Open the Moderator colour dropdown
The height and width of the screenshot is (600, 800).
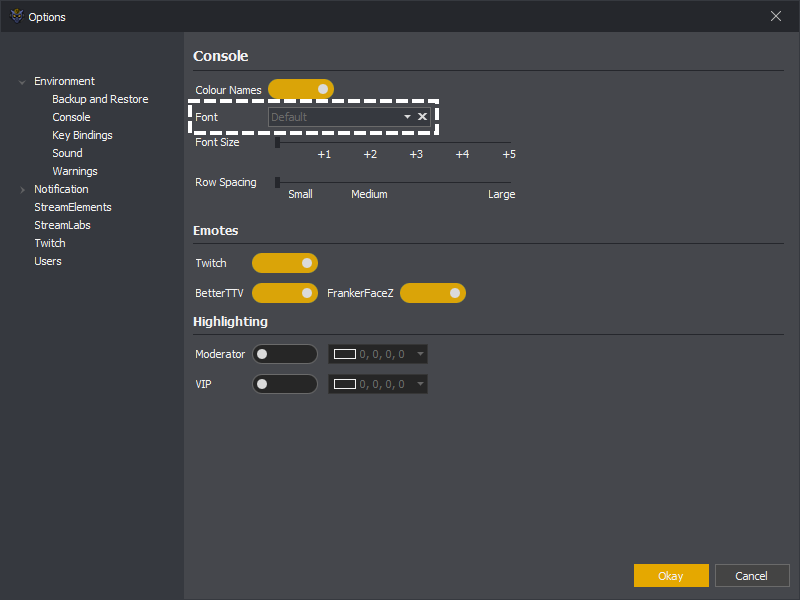(x=420, y=354)
